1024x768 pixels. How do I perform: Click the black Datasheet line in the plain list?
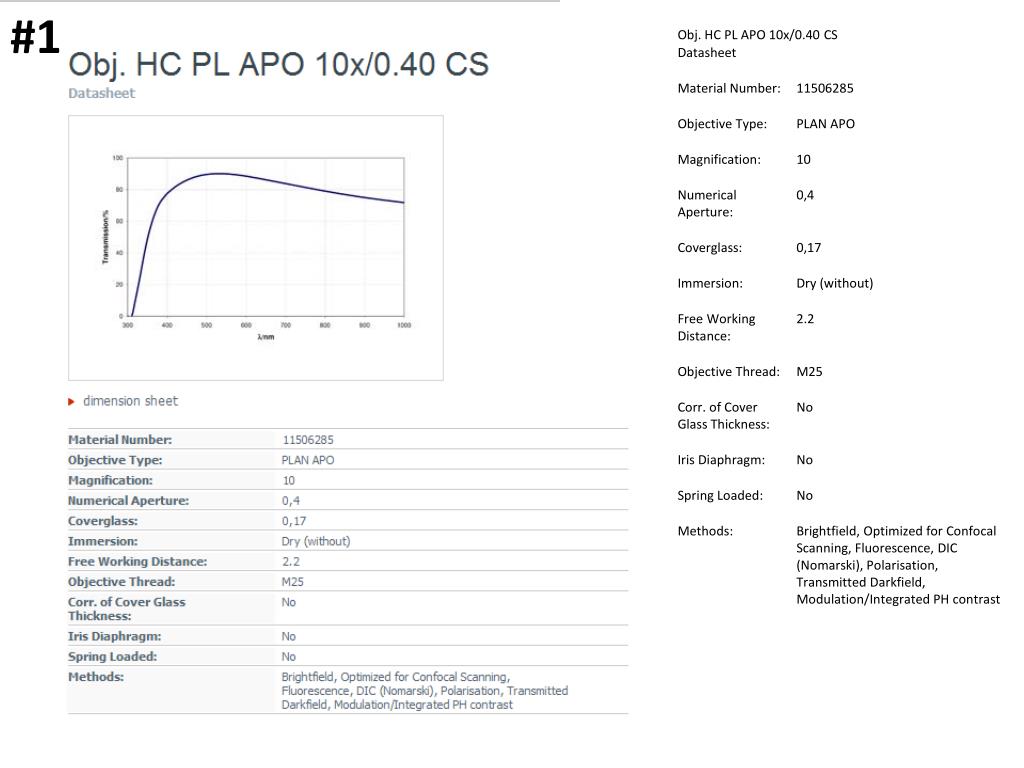click(x=707, y=53)
